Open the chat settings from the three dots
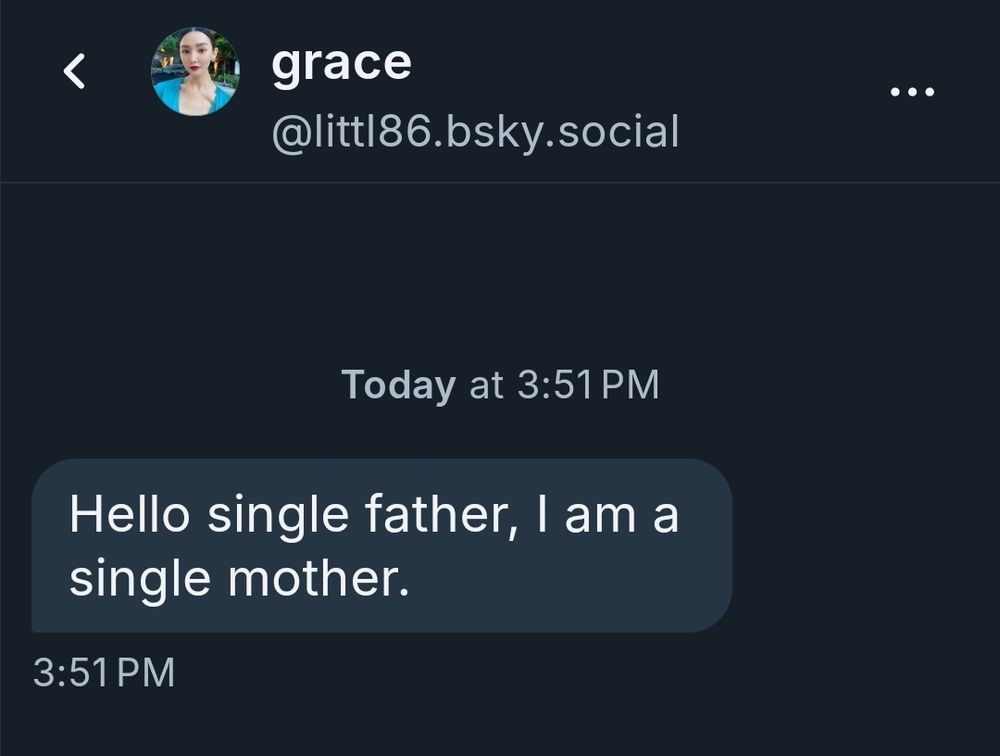This screenshot has width=1000, height=756. click(912, 92)
